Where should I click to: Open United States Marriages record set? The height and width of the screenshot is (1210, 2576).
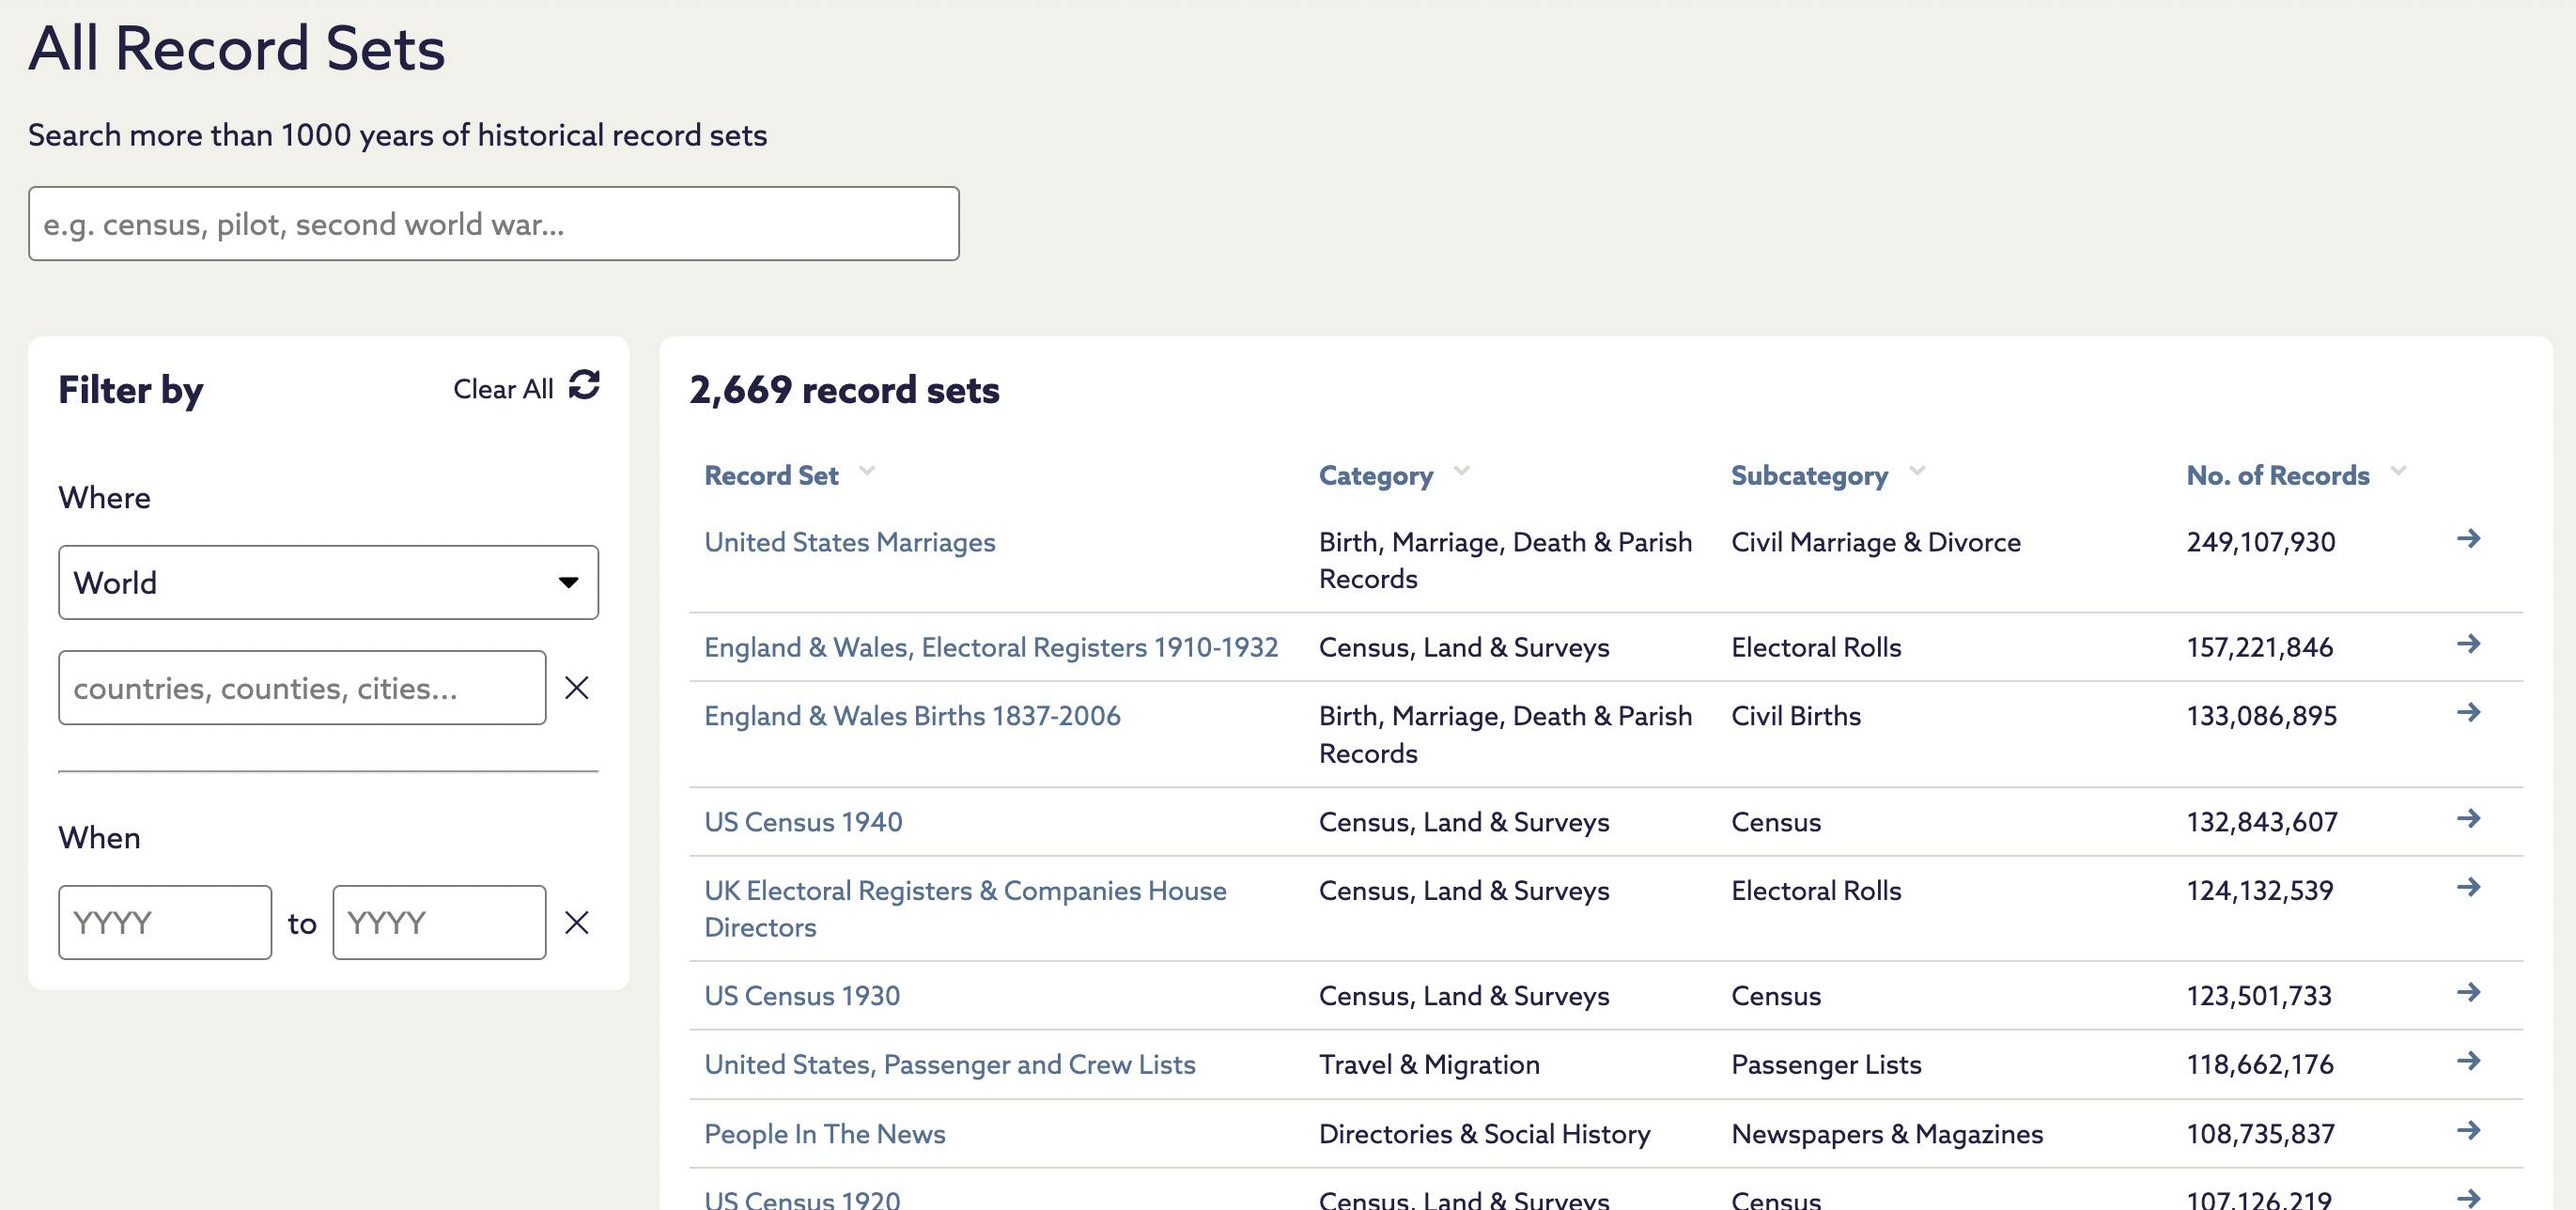(x=849, y=542)
